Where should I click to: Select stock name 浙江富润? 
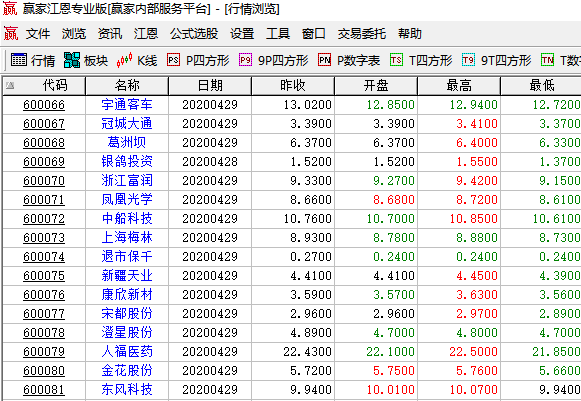pyautogui.click(x=127, y=180)
